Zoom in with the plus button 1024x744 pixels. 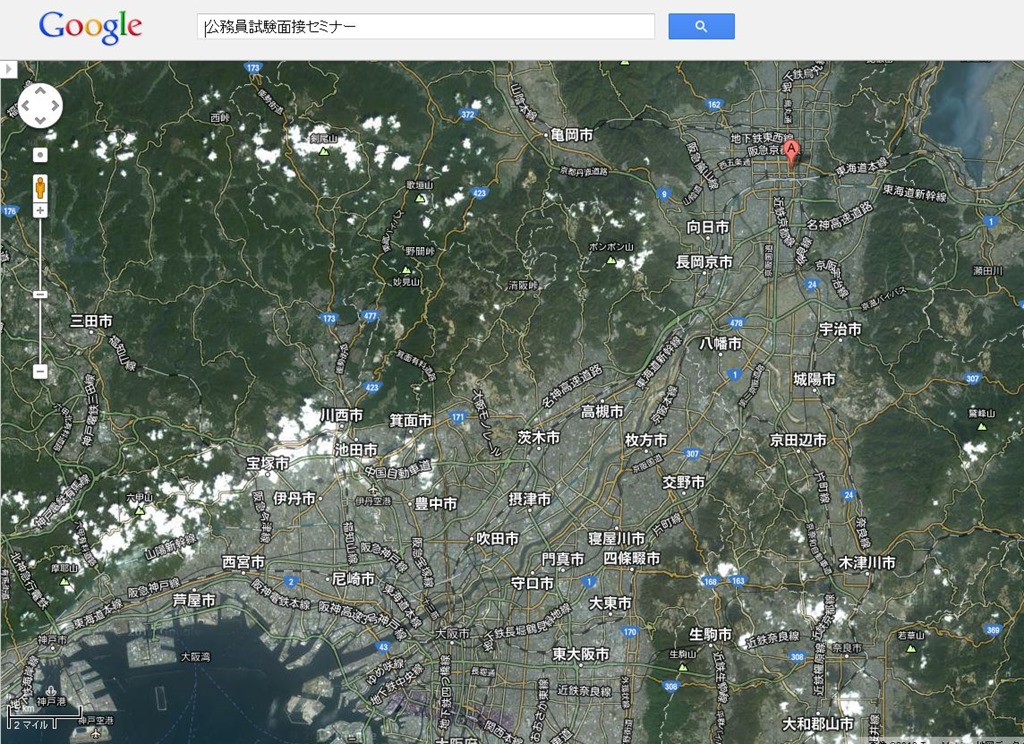40,211
